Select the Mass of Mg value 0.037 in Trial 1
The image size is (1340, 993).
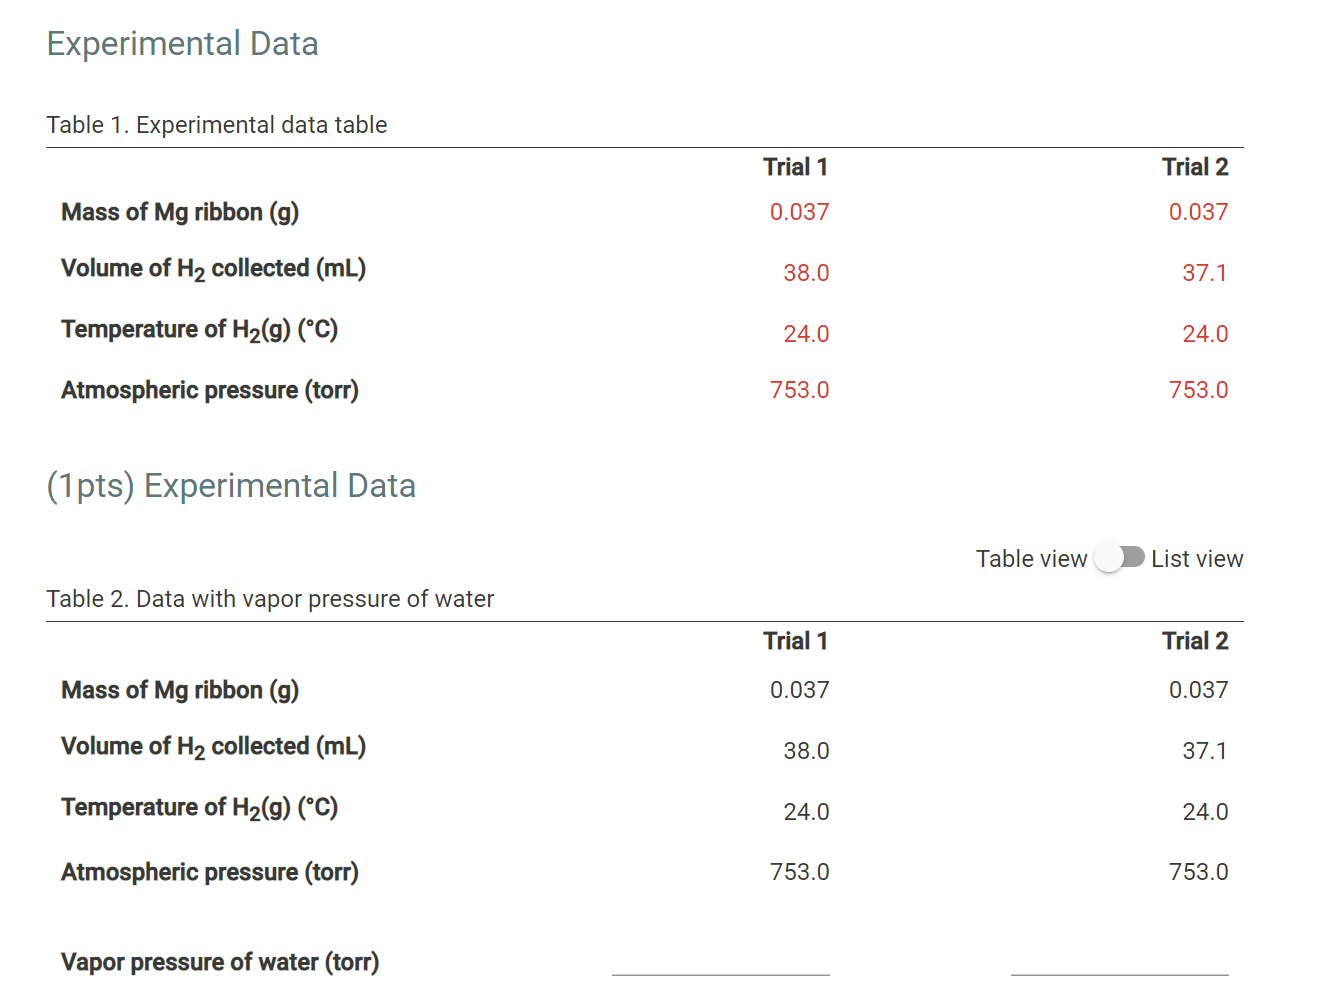798,211
